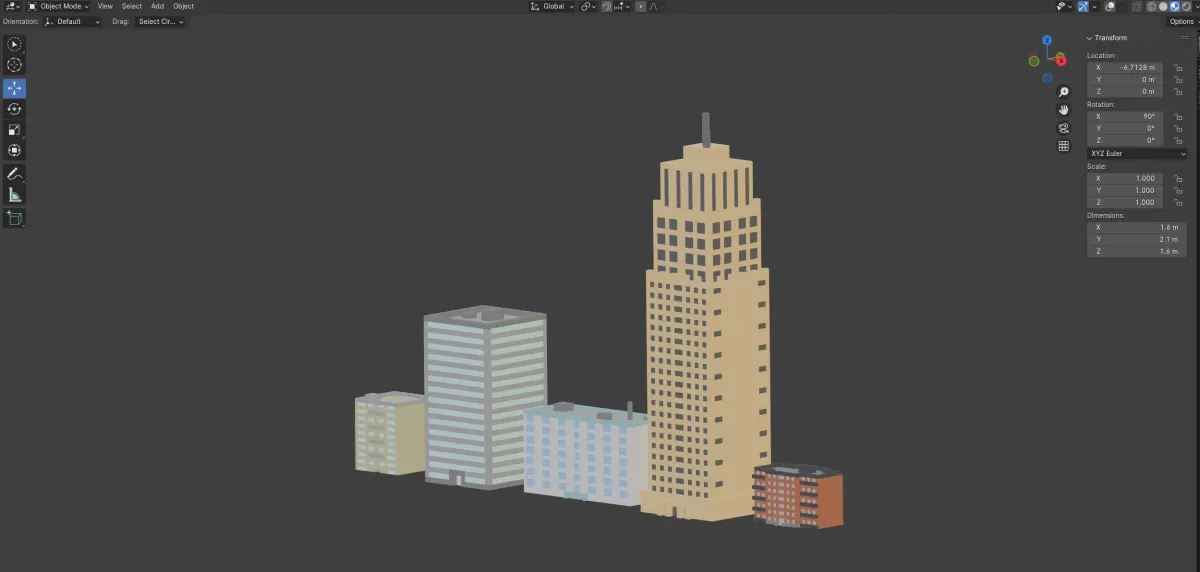This screenshot has width=1200, height=572.
Task: Open the Options dropdown
Action: [1182, 21]
